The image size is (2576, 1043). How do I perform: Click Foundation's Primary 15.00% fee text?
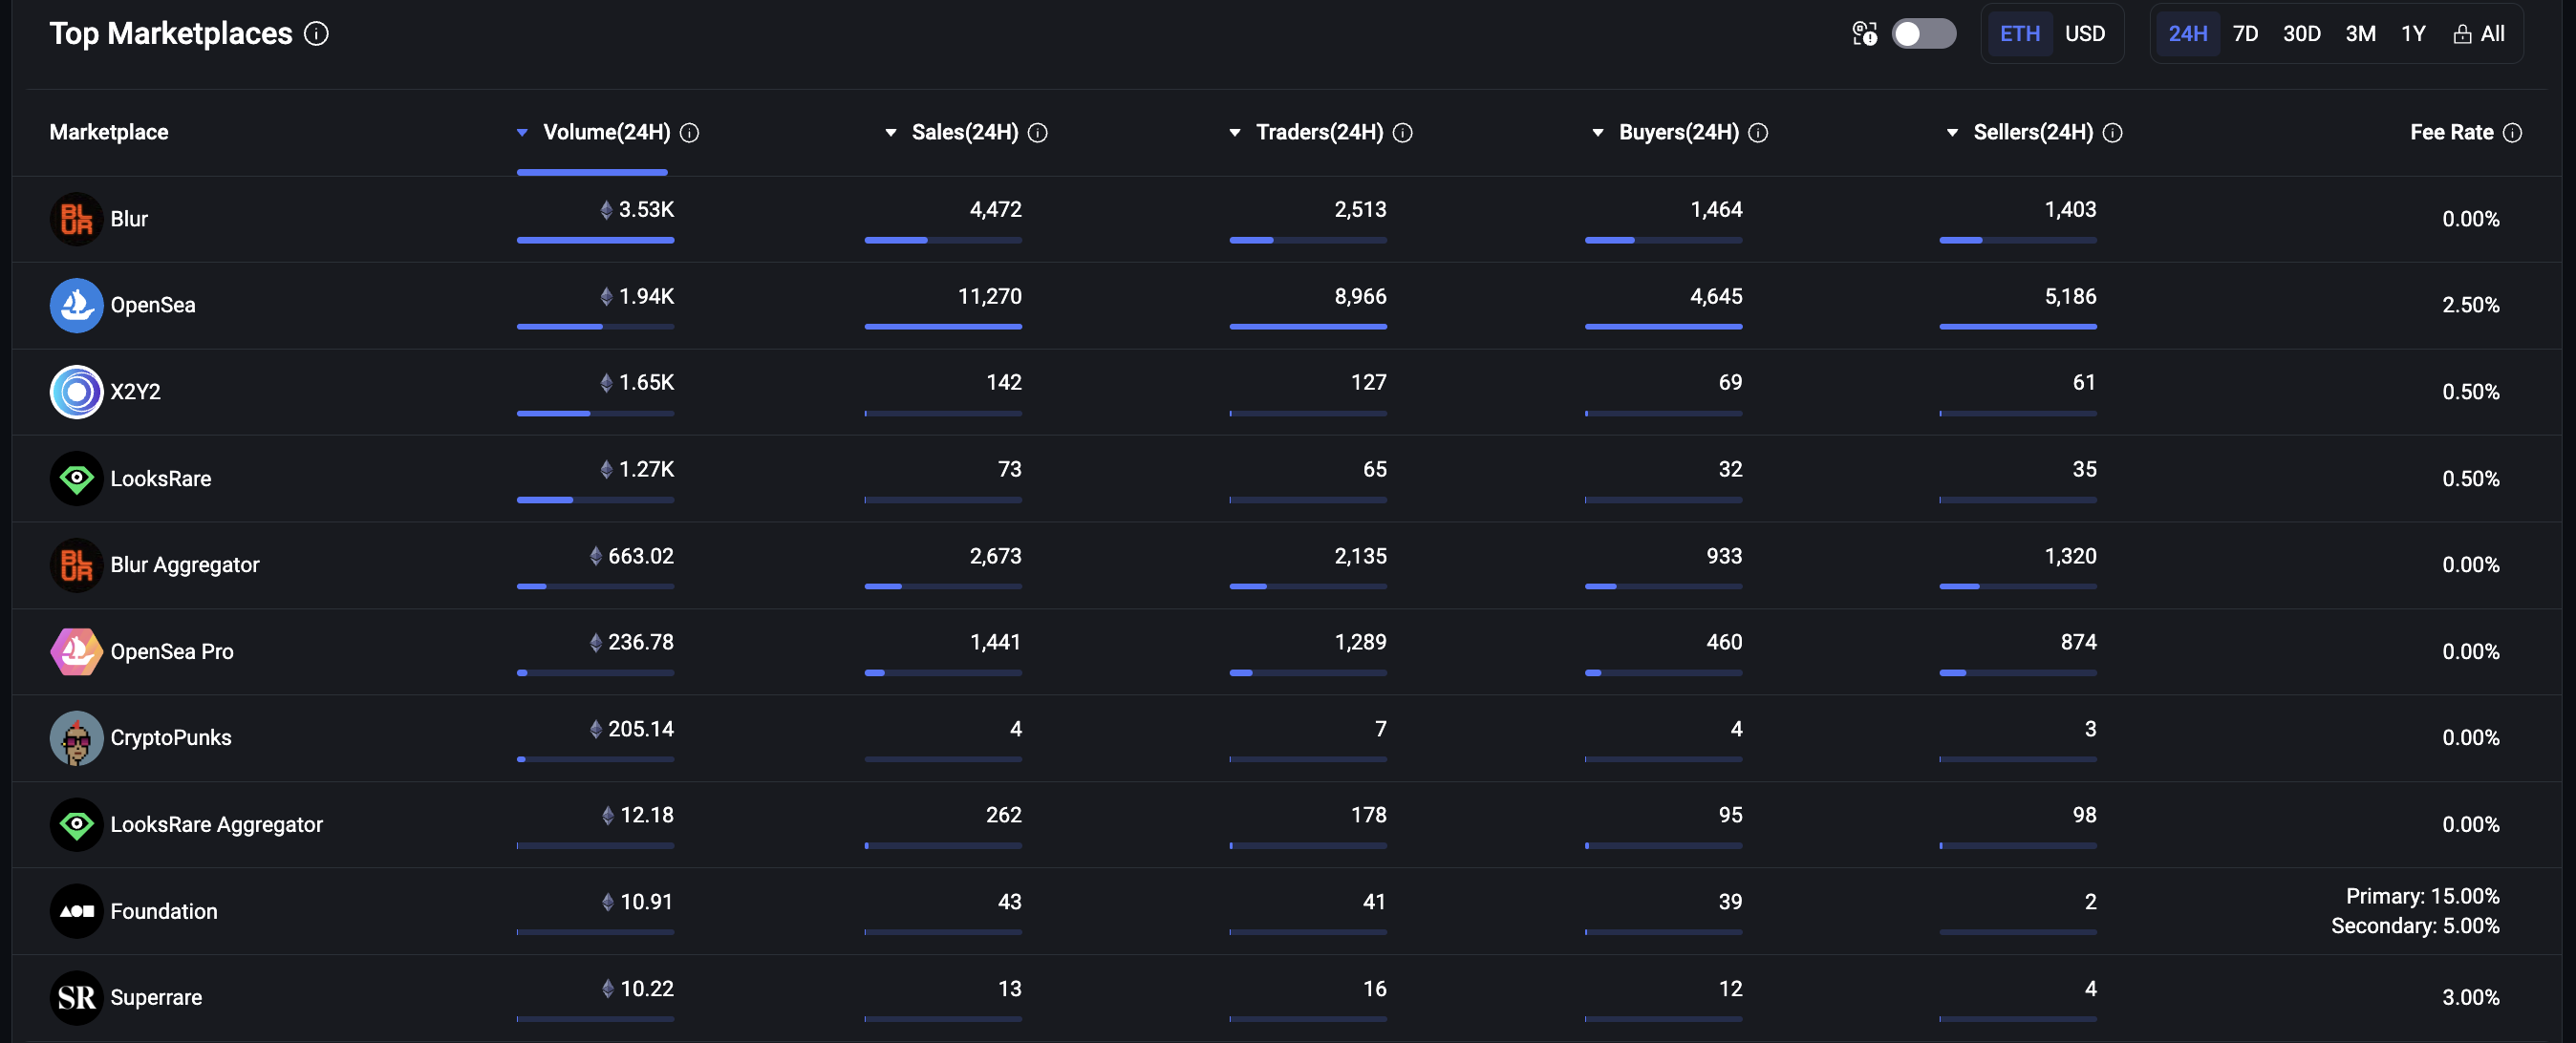(x=2422, y=896)
